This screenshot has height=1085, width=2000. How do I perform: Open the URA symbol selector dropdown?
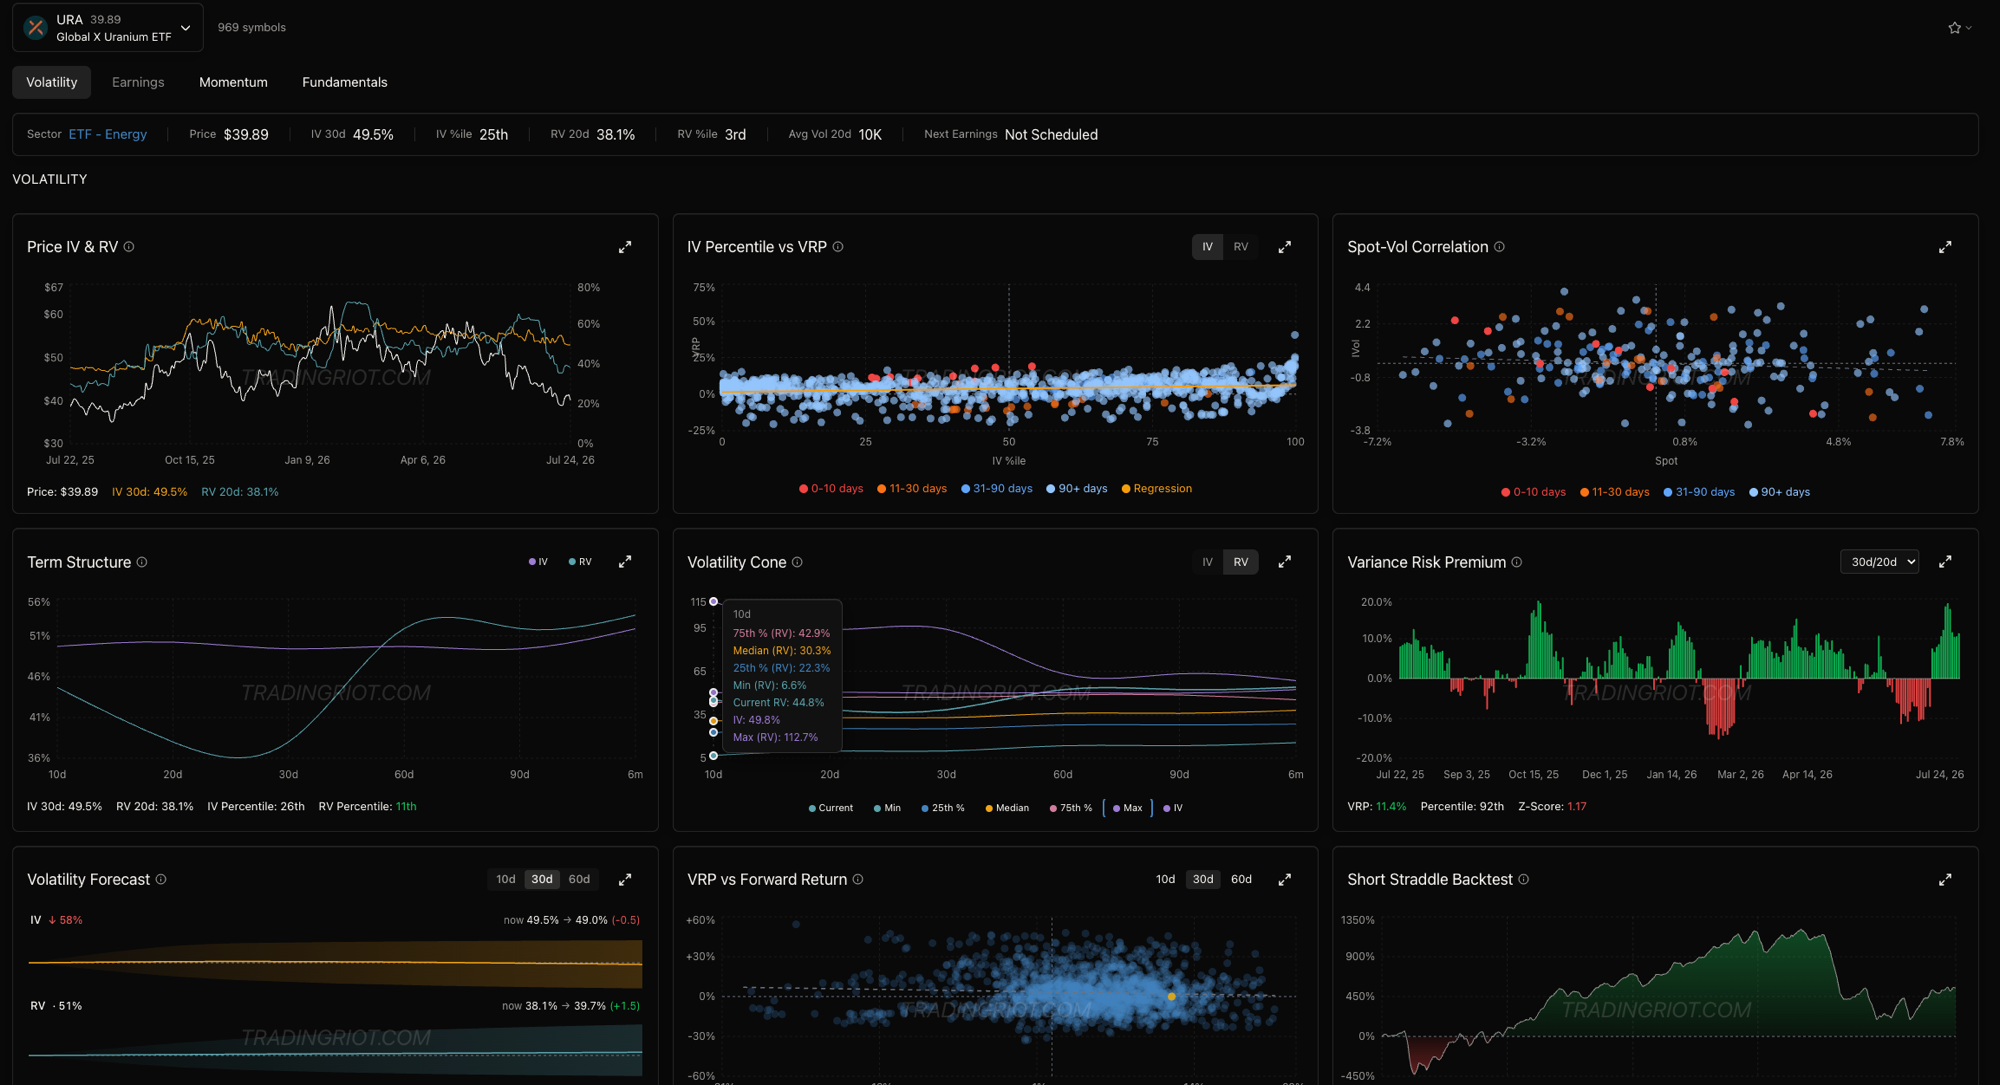[108, 27]
